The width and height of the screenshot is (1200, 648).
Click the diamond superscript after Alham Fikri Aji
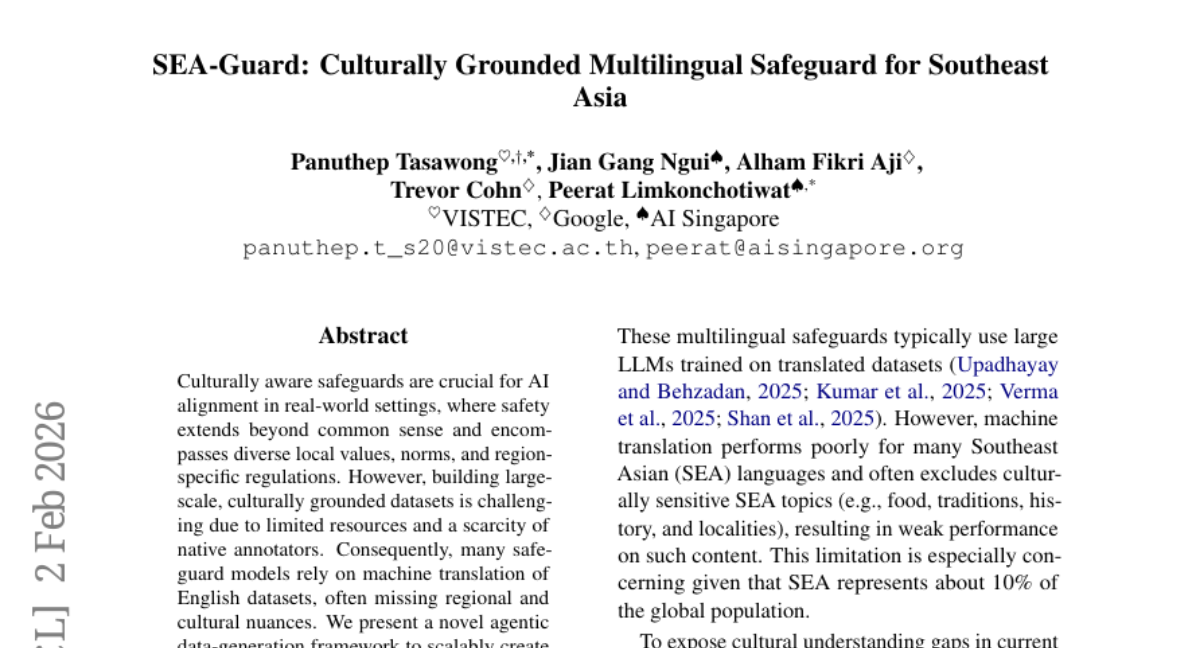tap(909, 157)
